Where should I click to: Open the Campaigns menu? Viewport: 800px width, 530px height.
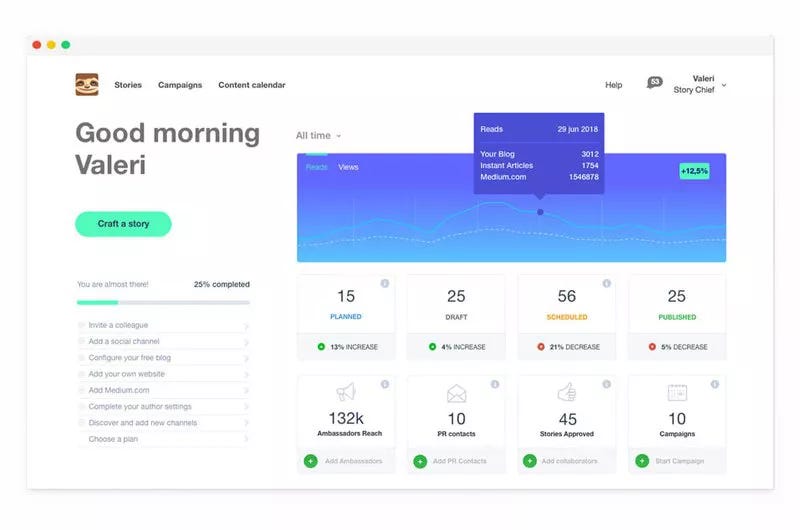[x=180, y=85]
